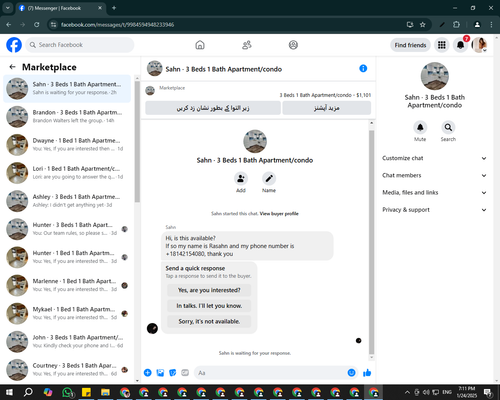The height and width of the screenshot is (400, 500).
Task: Open the account profile picture menu
Action: [479, 45]
